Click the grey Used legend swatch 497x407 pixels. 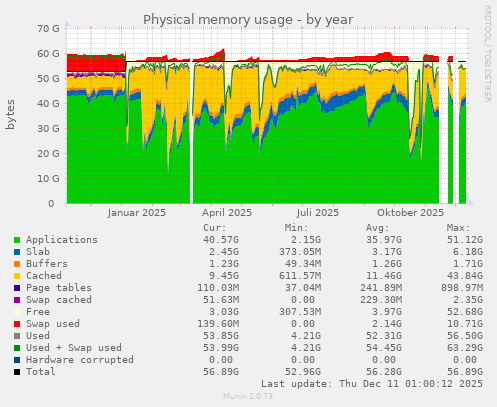tap(17, 336)
